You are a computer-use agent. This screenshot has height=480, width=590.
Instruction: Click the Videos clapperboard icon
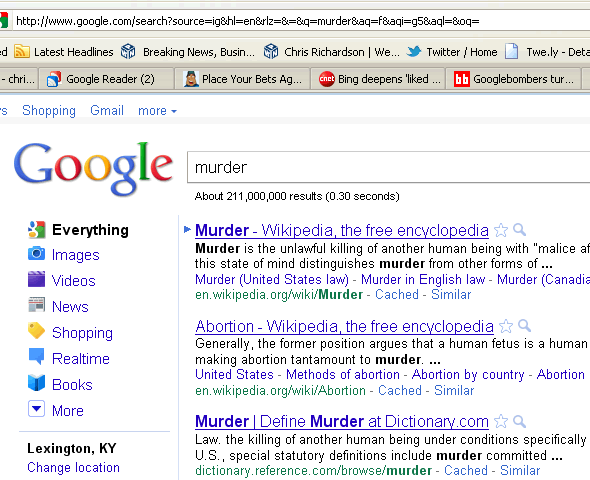36,279
